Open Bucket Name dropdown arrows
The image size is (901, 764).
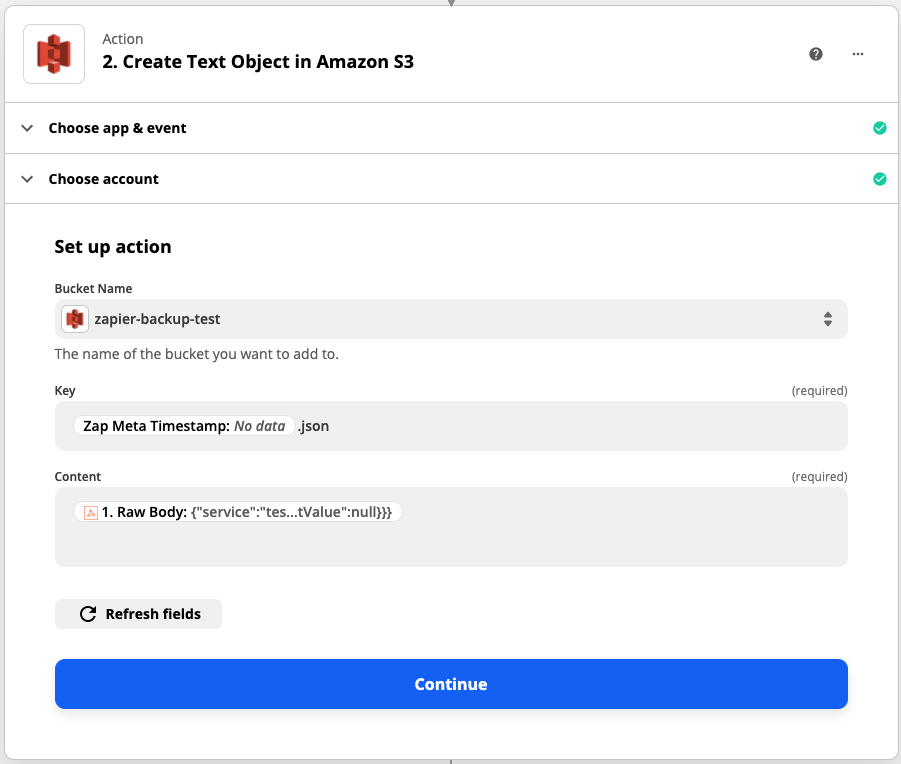(x=827, y=319)
